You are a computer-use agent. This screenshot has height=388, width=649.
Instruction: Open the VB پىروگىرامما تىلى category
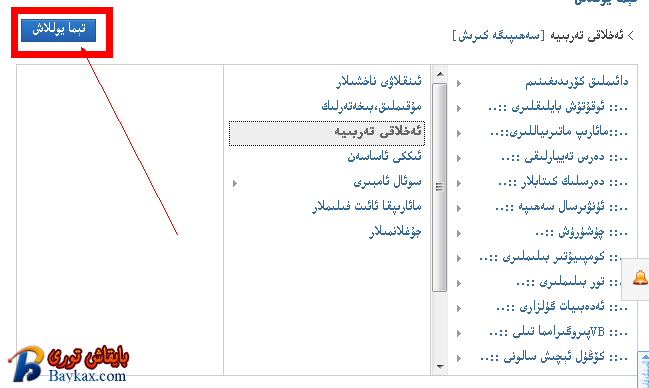558,332
